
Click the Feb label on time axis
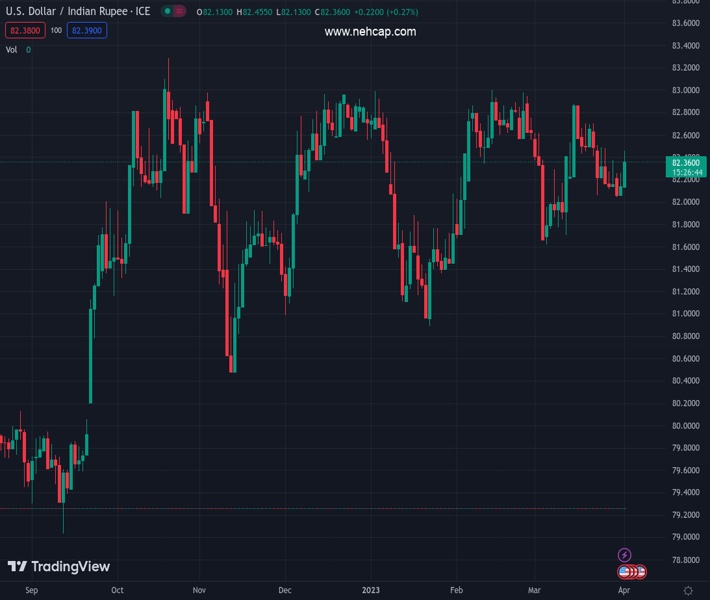point(457,591)
